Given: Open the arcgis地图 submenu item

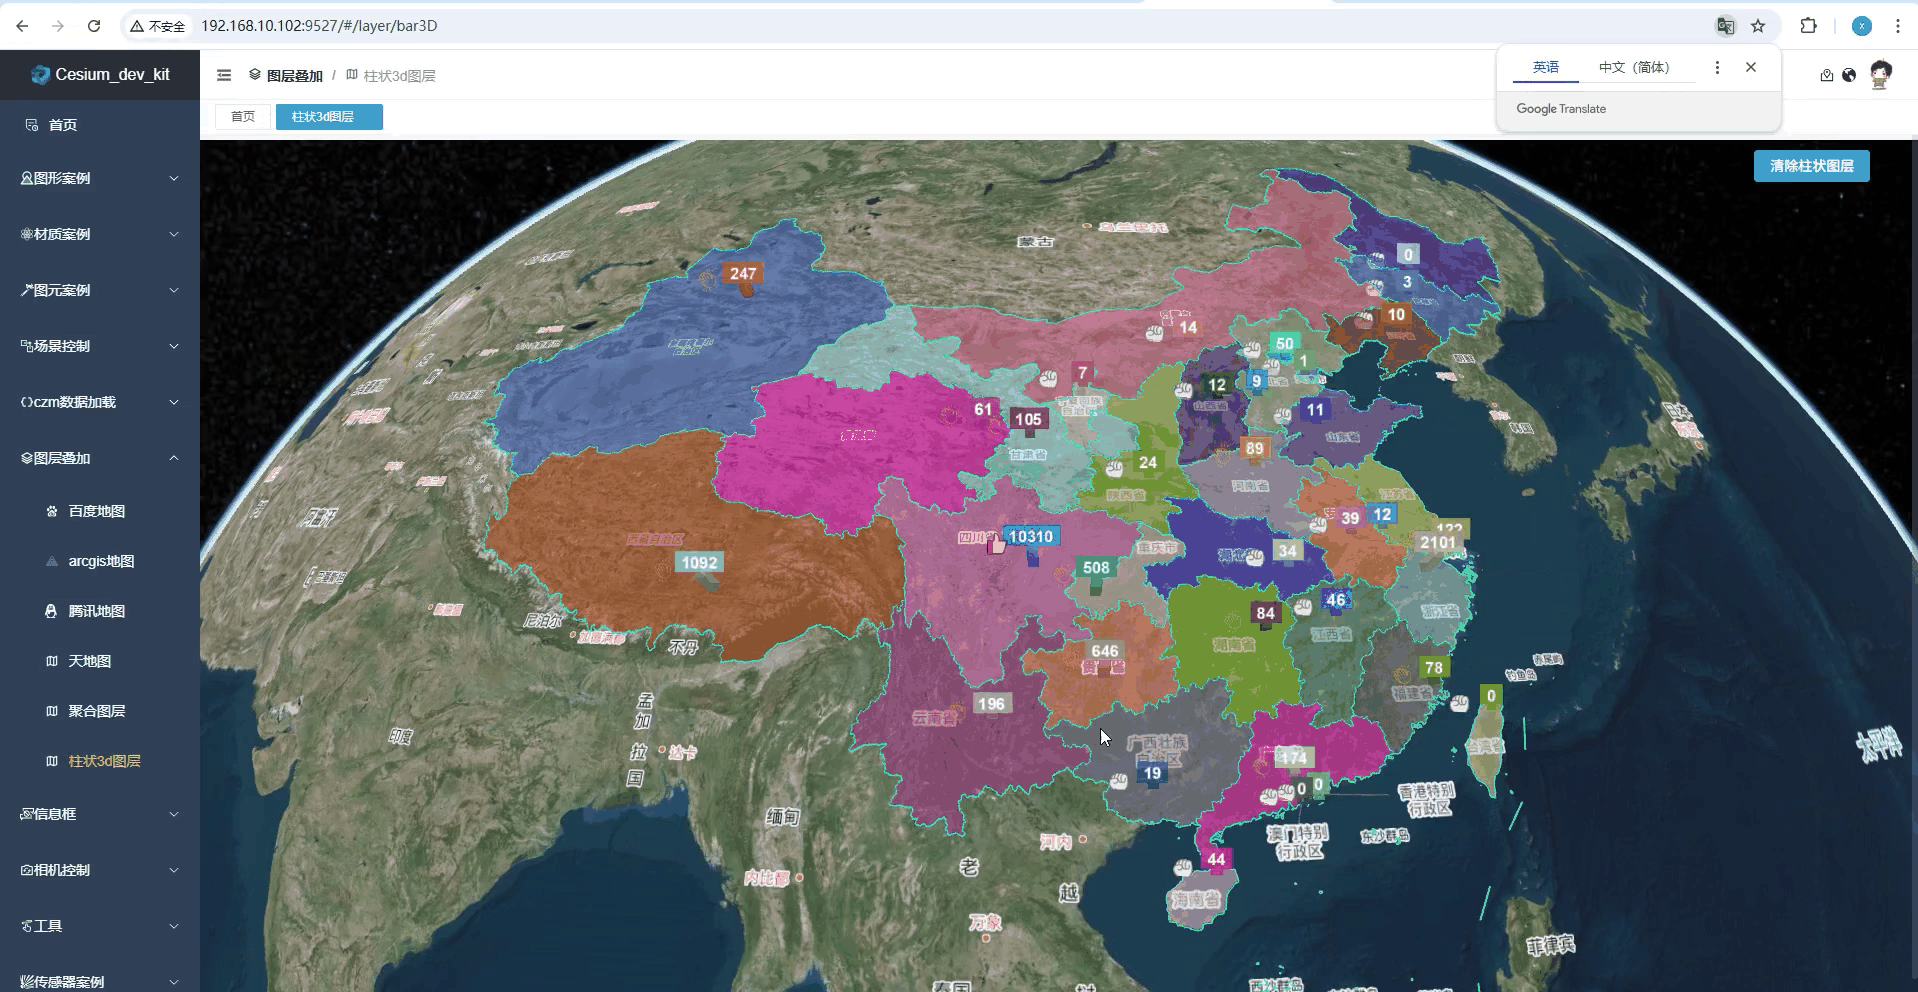Looking at the screenshot, I should [x=100, y=561].
